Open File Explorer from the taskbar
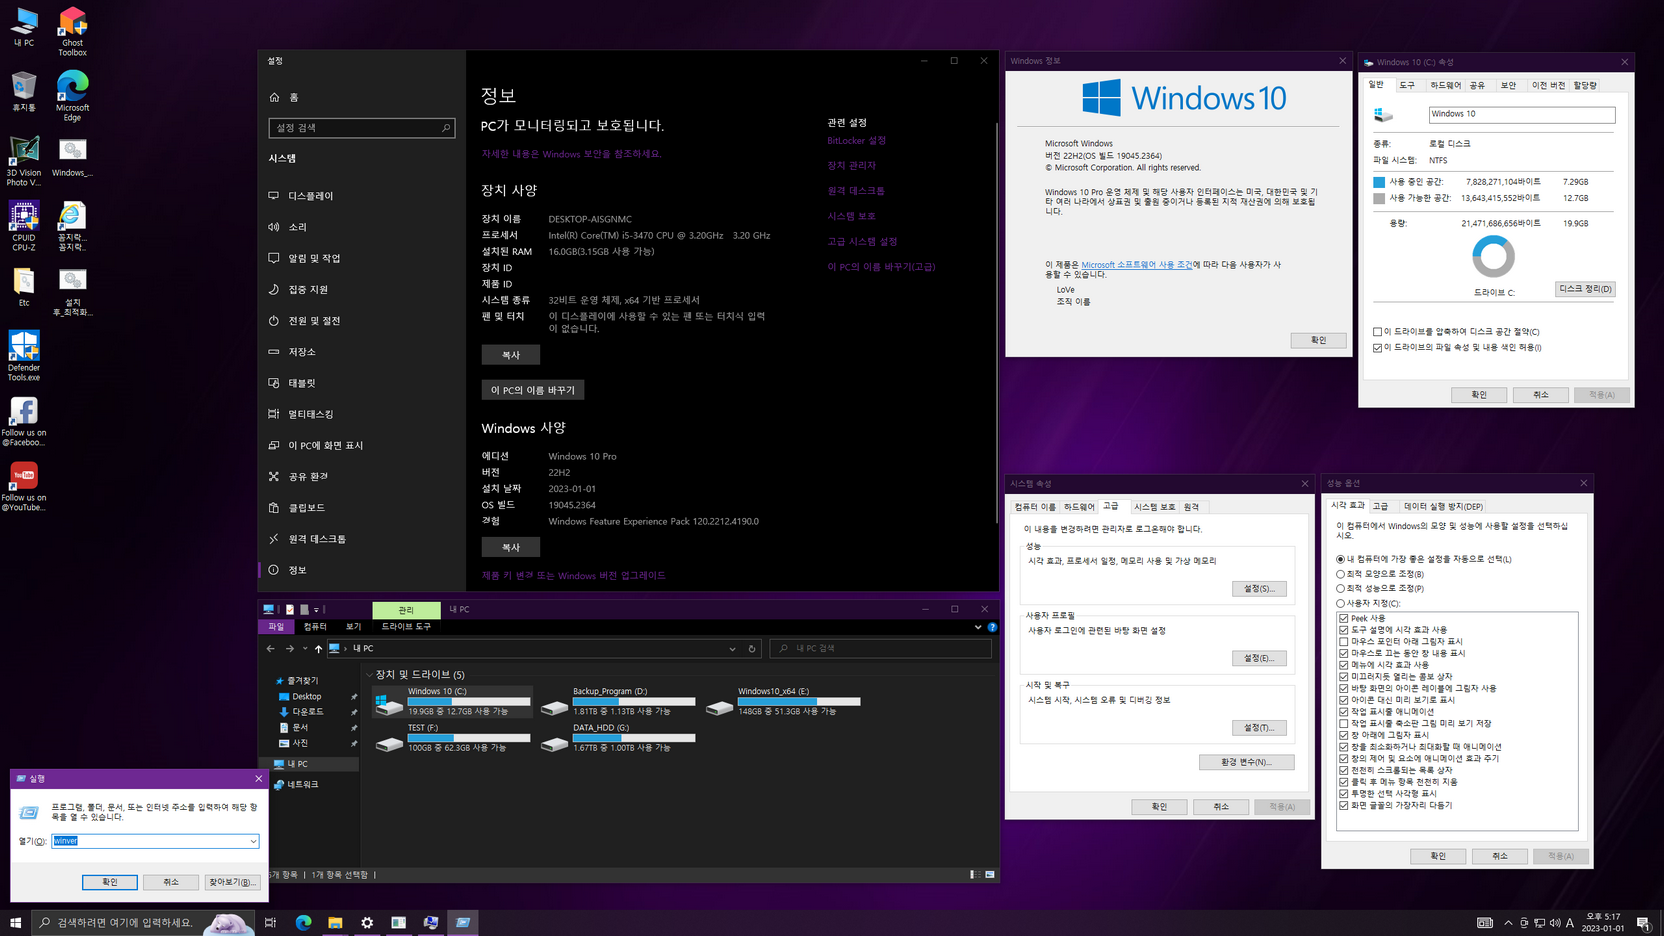Screen dimensions: 1664x936 [x=335, y=922]
